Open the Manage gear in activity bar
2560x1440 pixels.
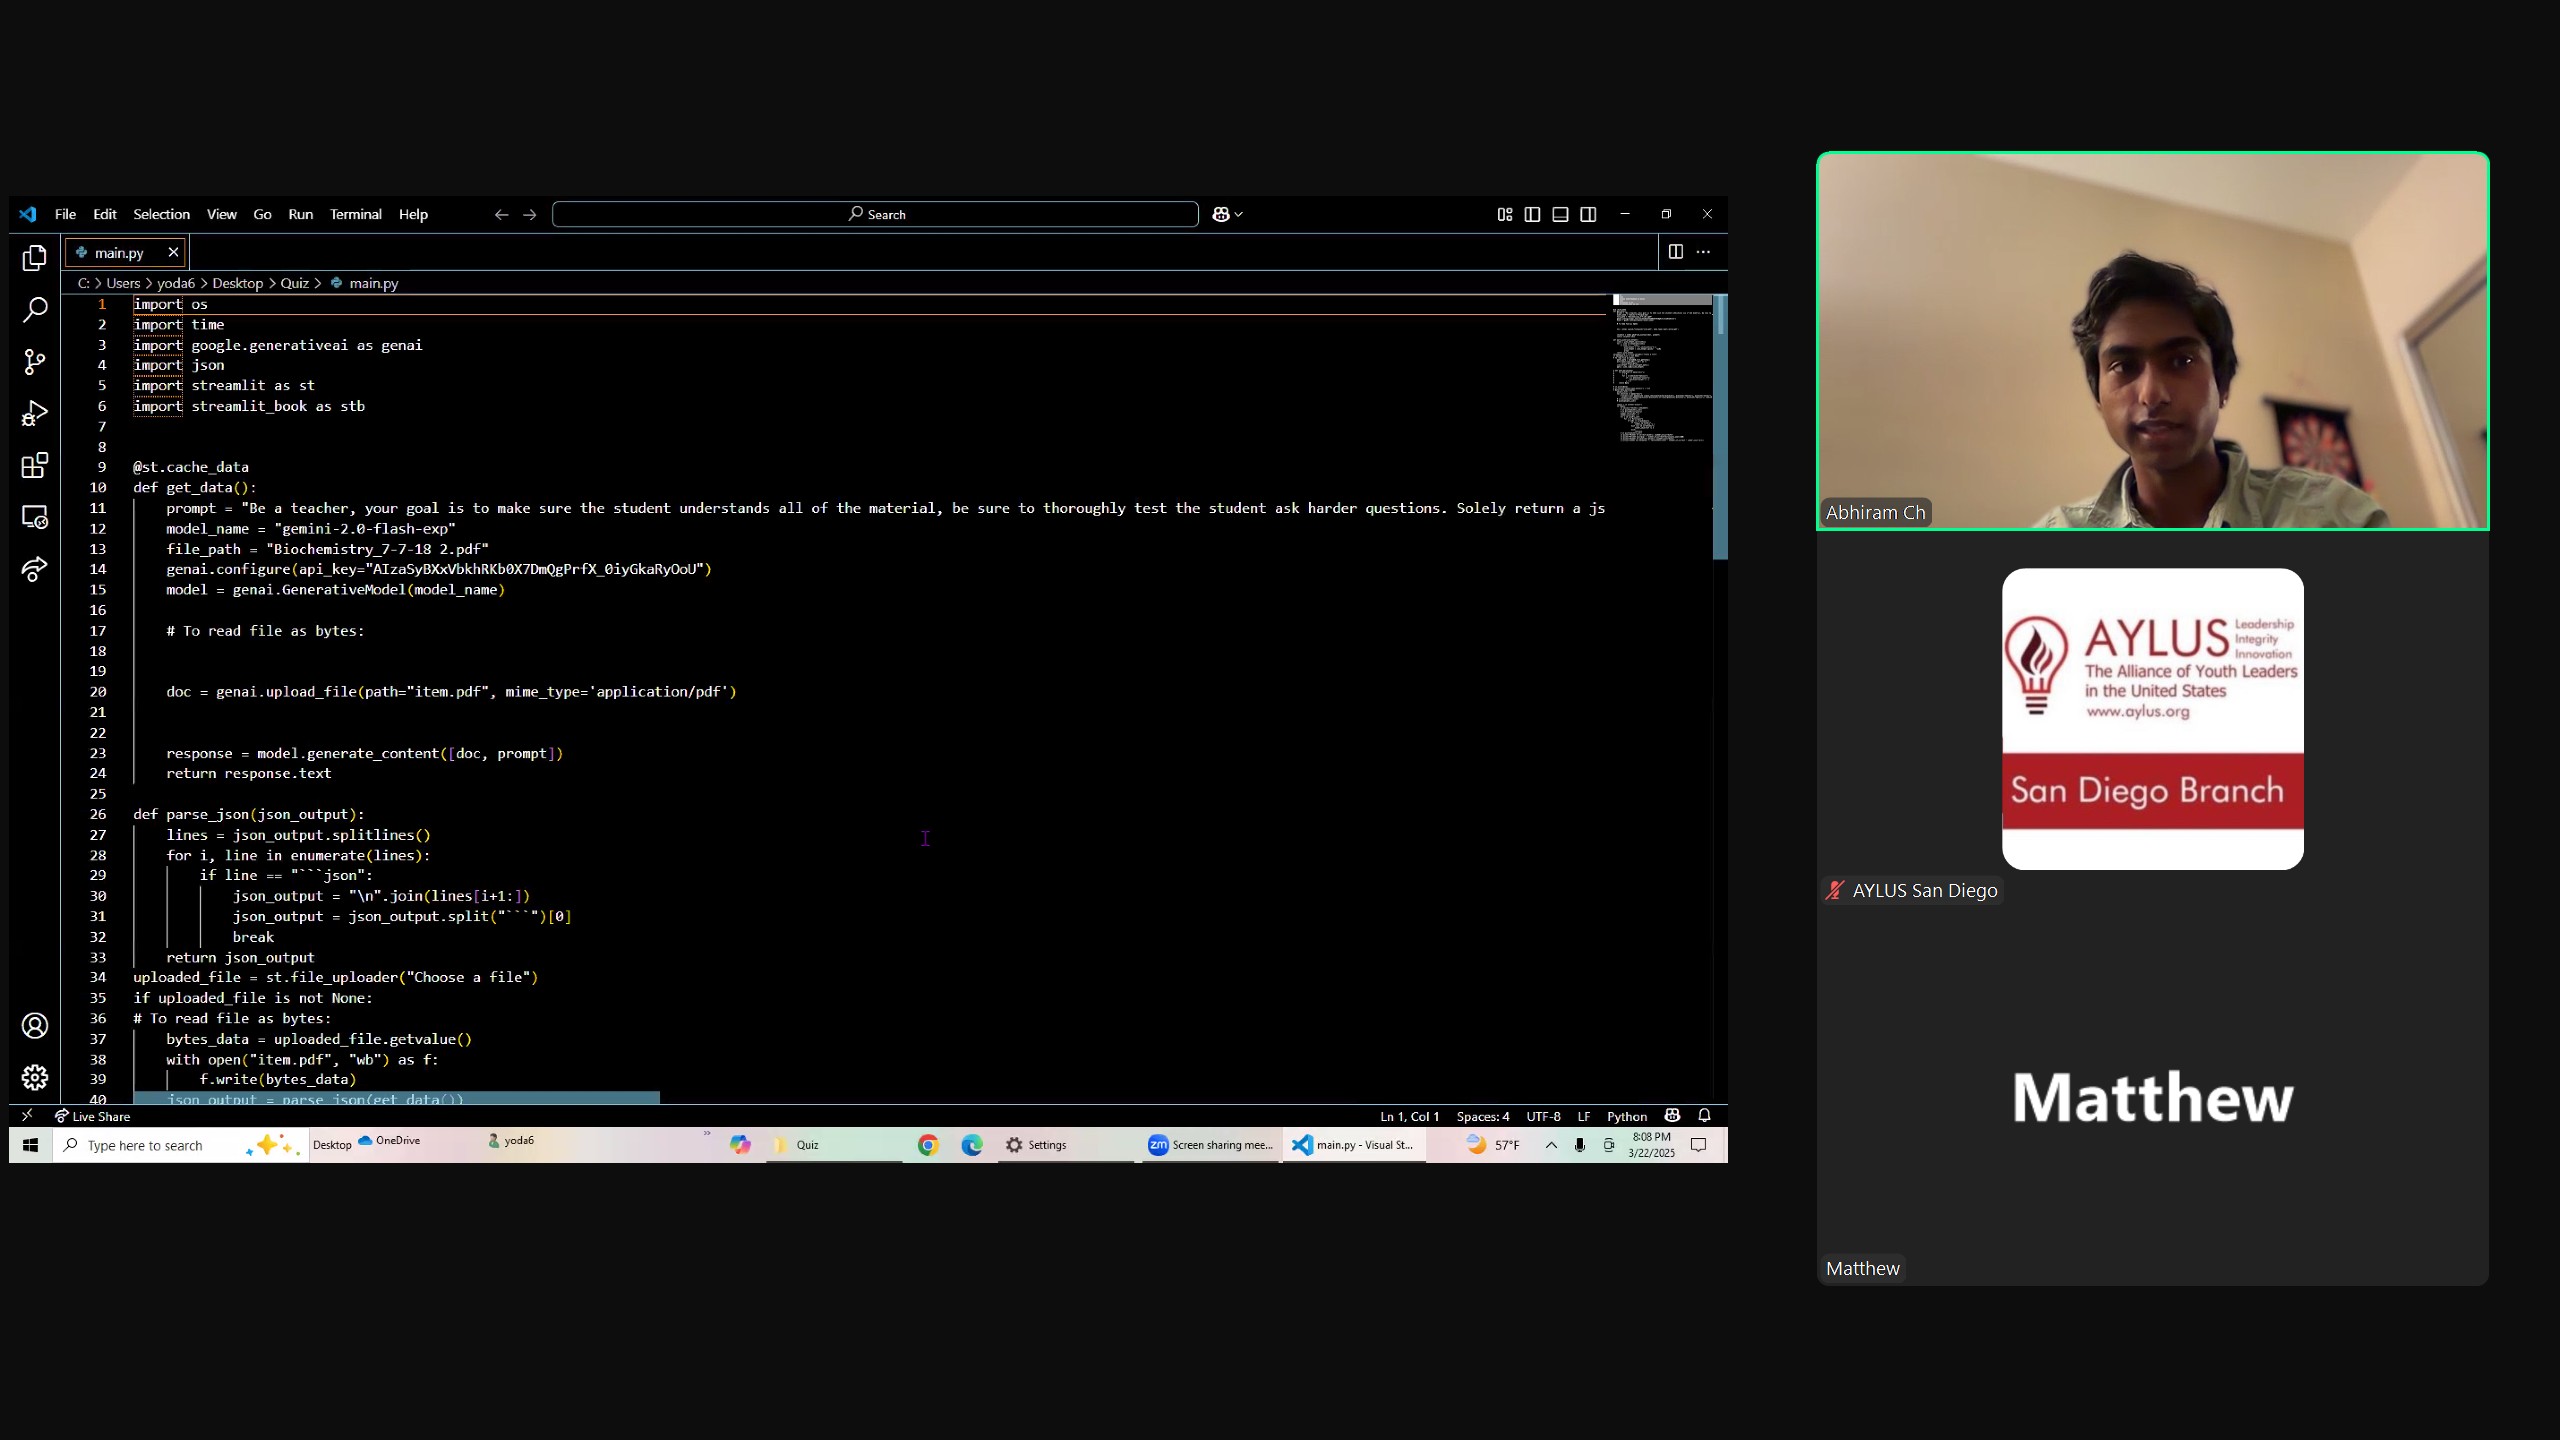pos(35,1078)
